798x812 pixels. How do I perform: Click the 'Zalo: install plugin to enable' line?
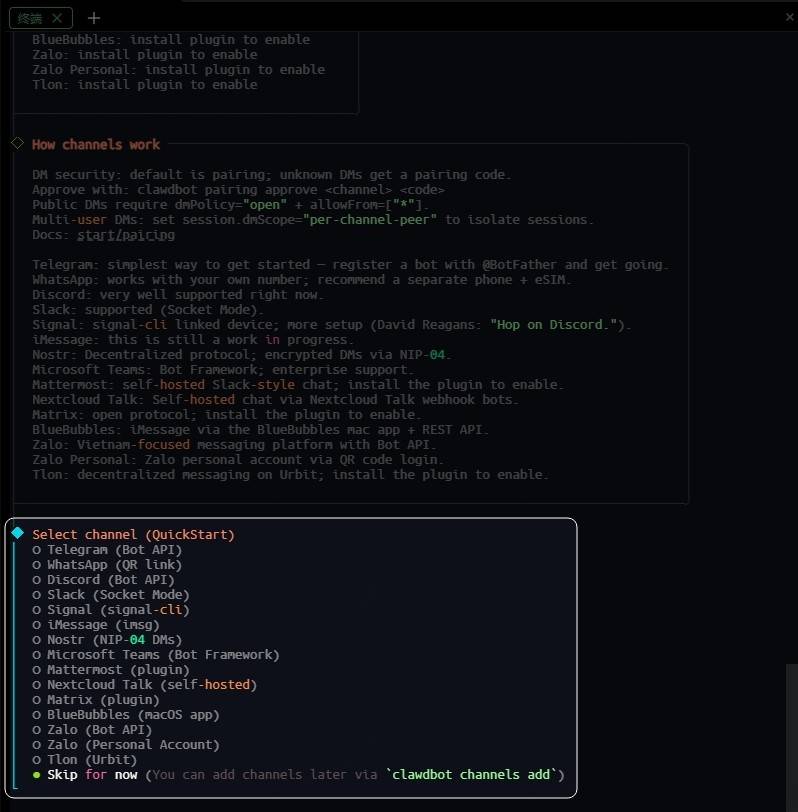pyautogui.click(x=144, y=55)
